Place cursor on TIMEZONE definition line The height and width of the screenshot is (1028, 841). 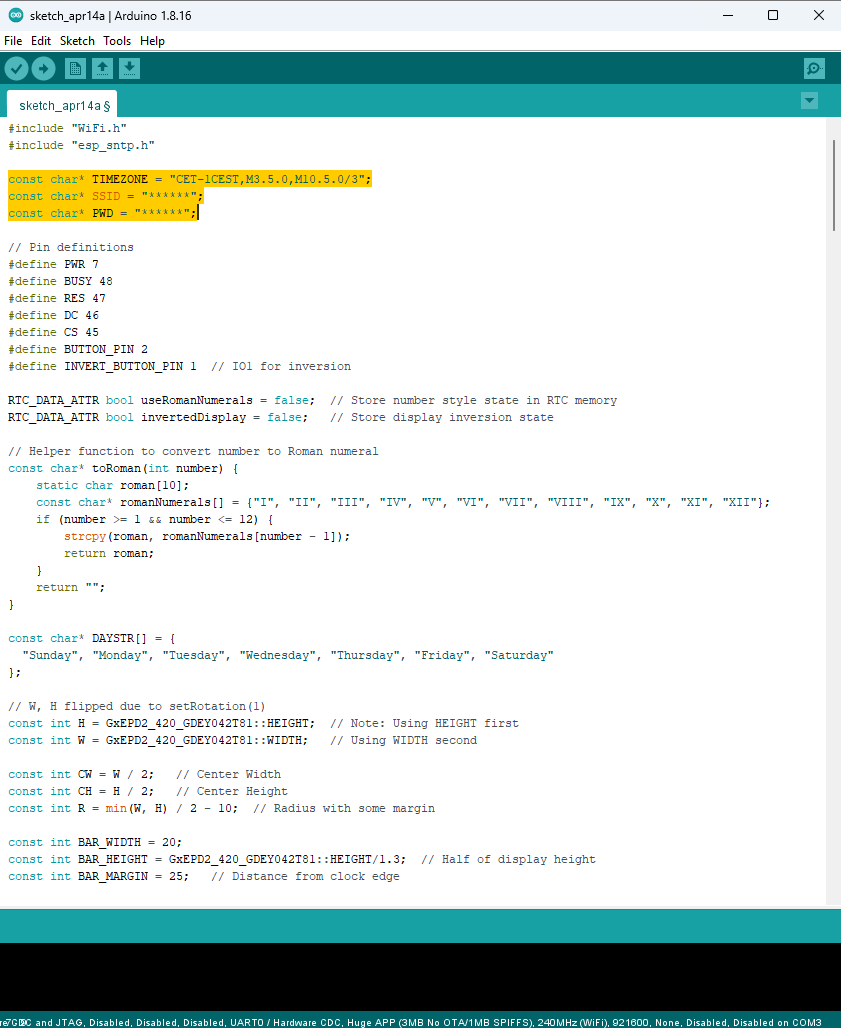click(x=190, y=179)
